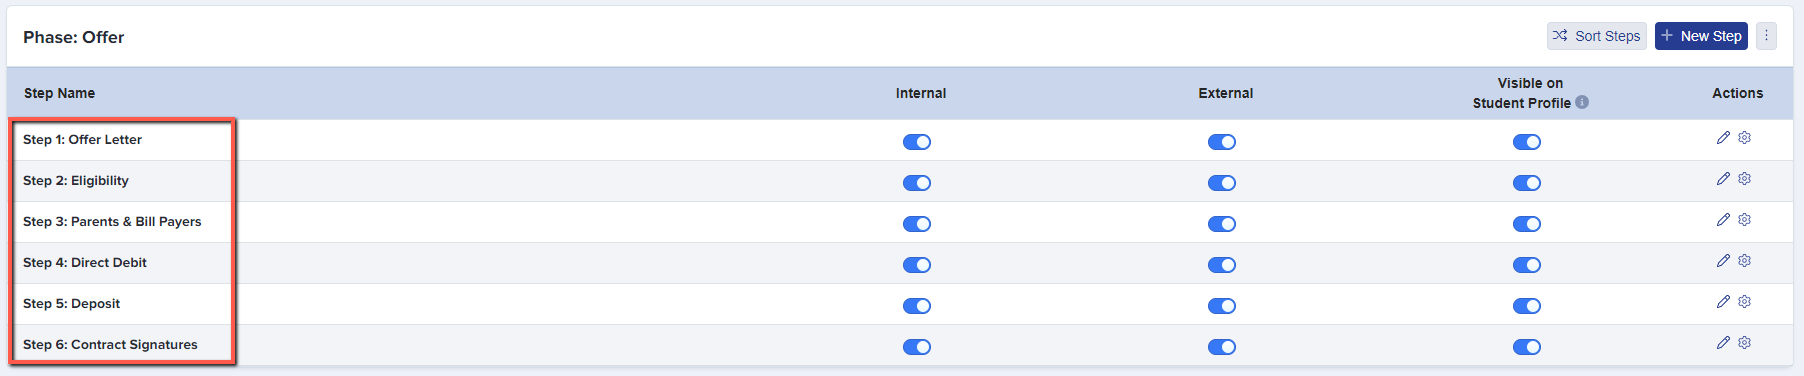Disable External toggle for Step 3: Parents & Bill Payers
This screenshot has width=1804, height=376.
tap(1222, 224)
